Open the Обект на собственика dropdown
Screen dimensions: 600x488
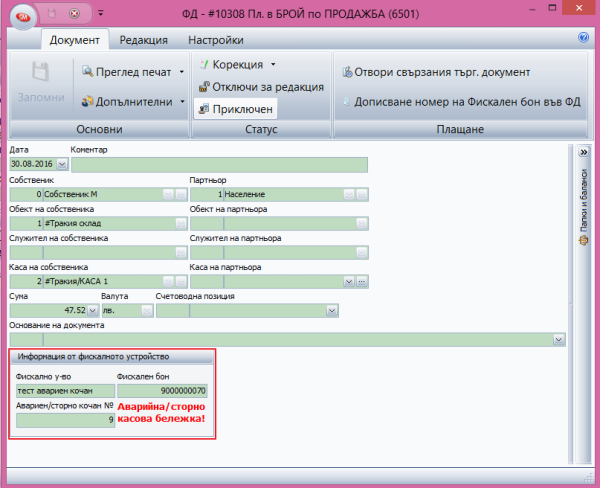(181, 224)
